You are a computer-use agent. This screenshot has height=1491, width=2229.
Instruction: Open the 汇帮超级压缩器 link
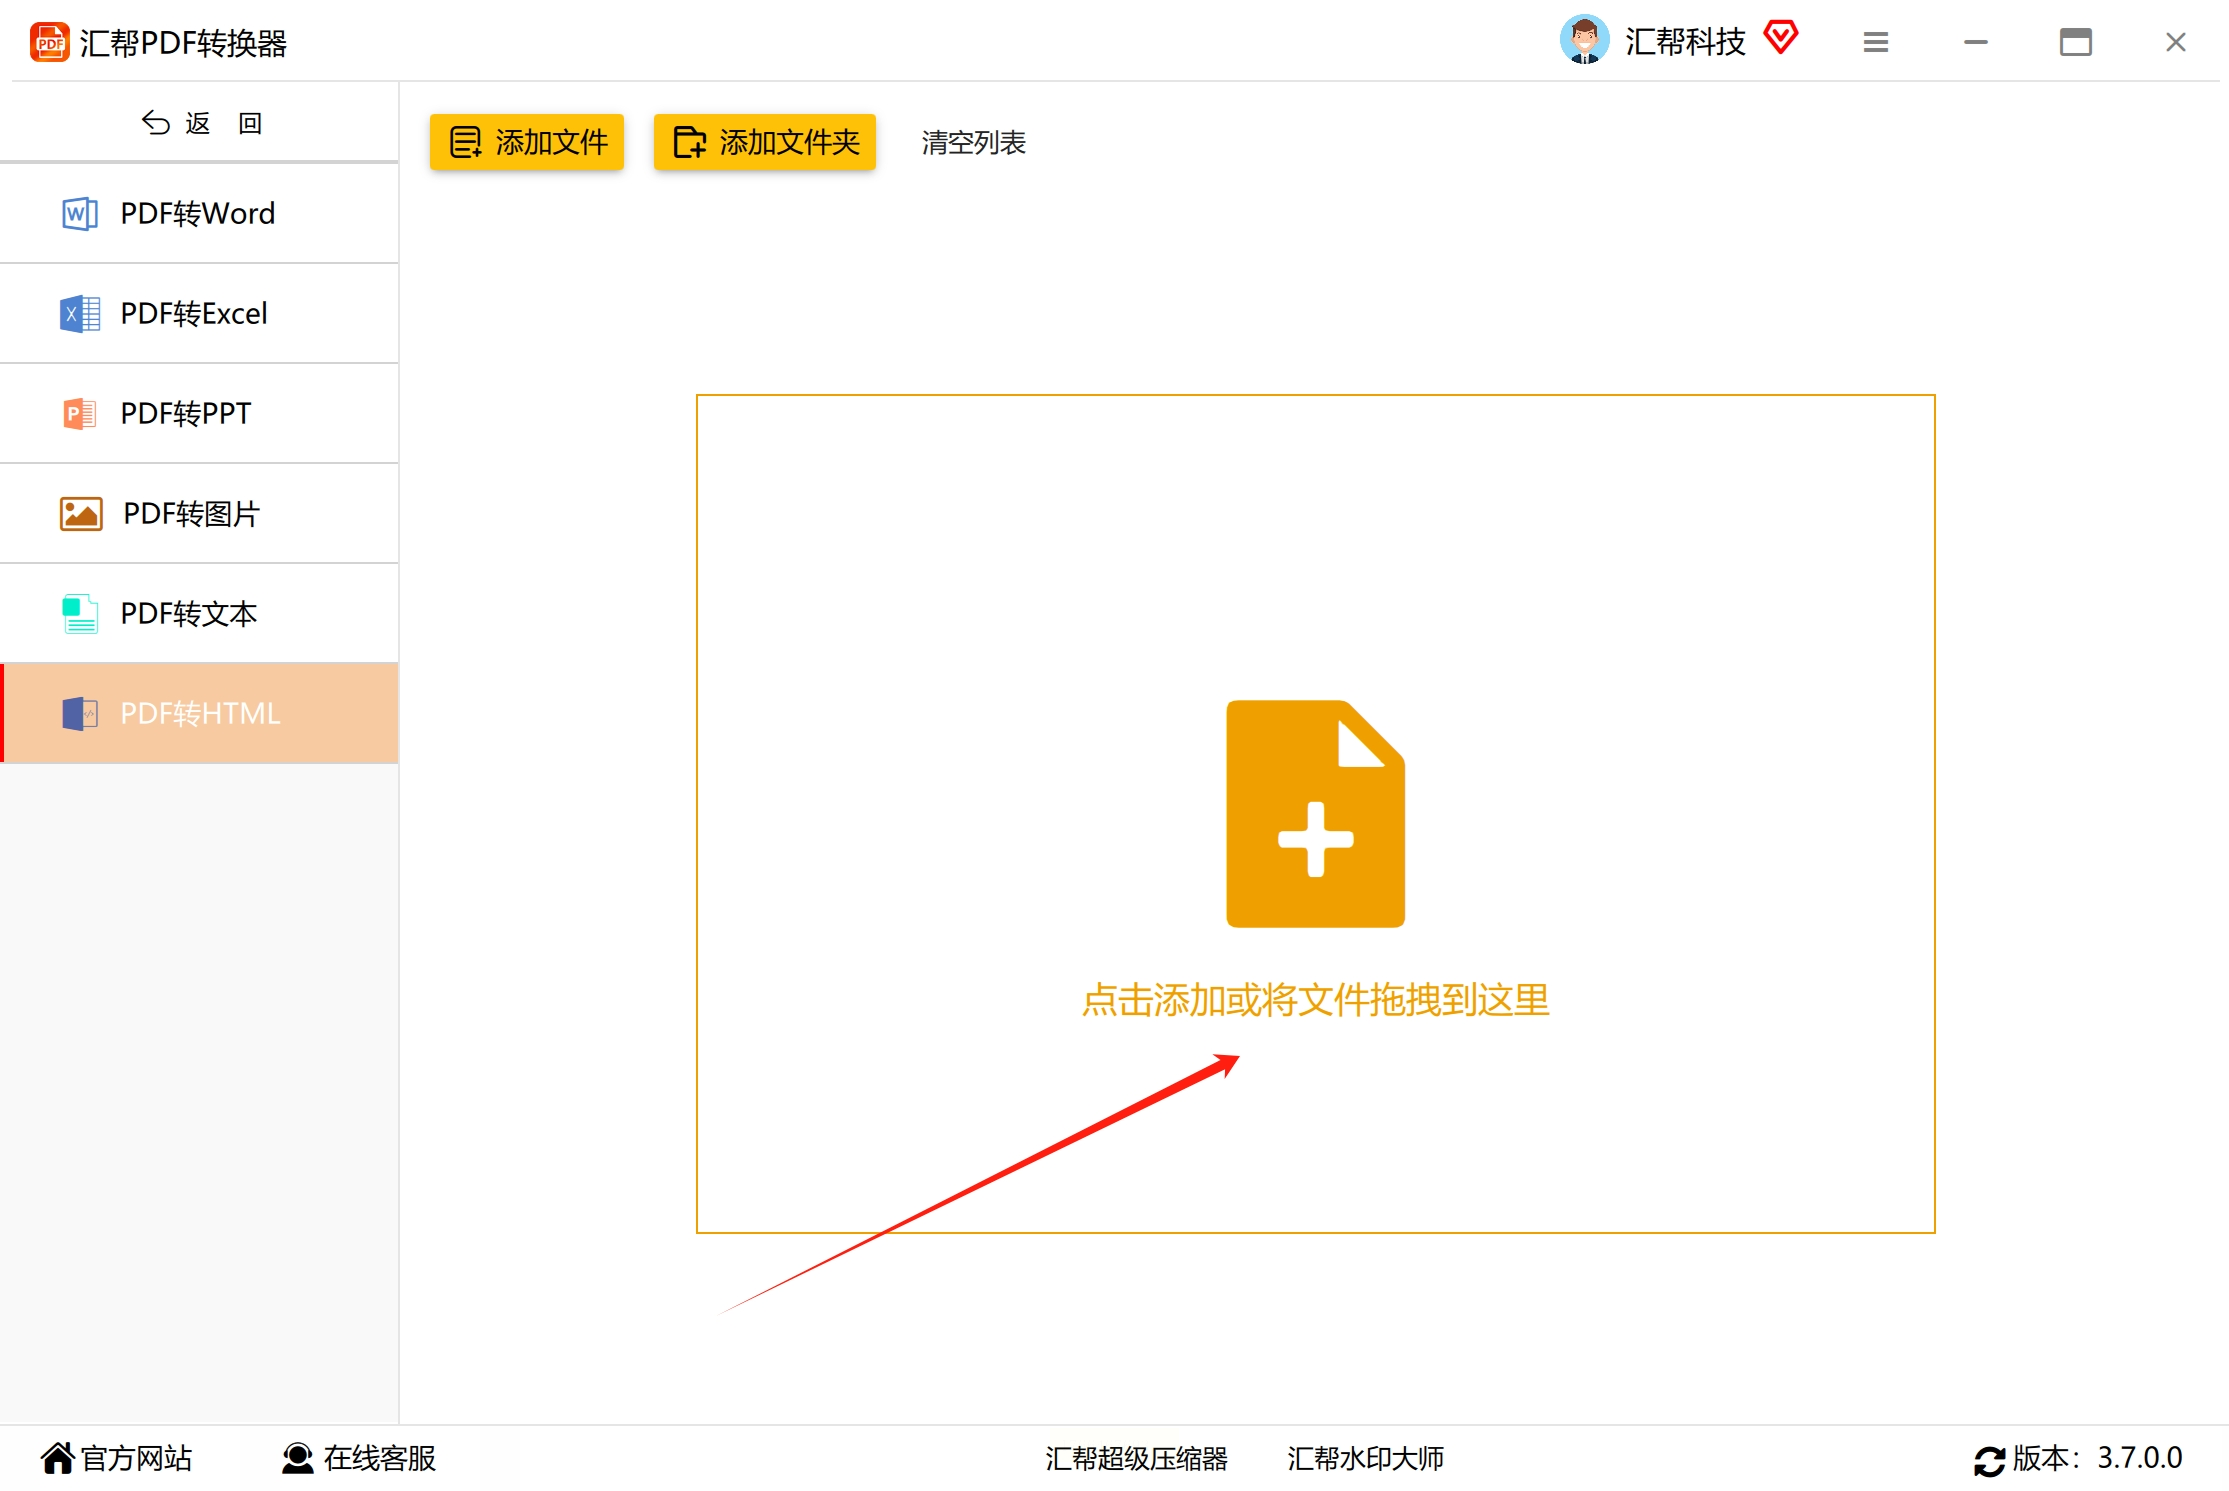(x=1136, y=1459)
